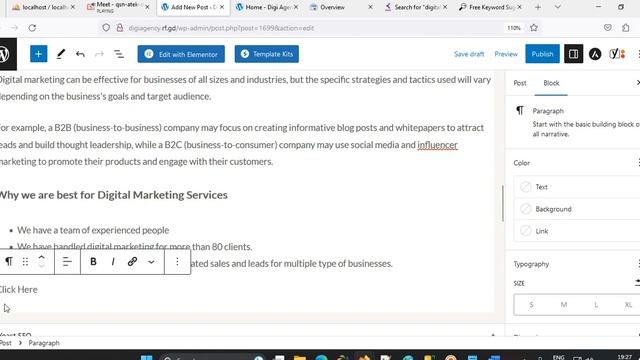
Task: Select font size XL
Action: click(x=628, y=304)
